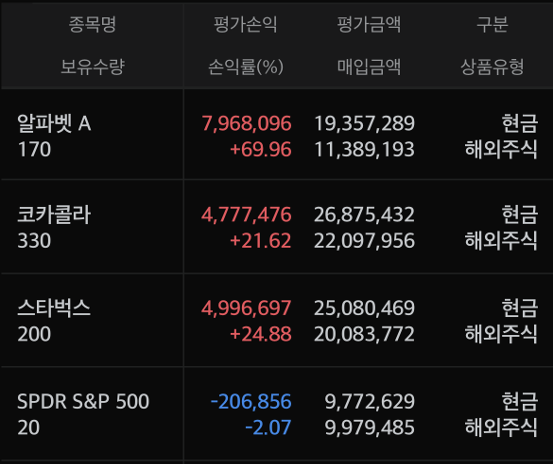Click the 상품유형 column header
553x464 pixels.
pyautogui.click(x=492, y=66)
